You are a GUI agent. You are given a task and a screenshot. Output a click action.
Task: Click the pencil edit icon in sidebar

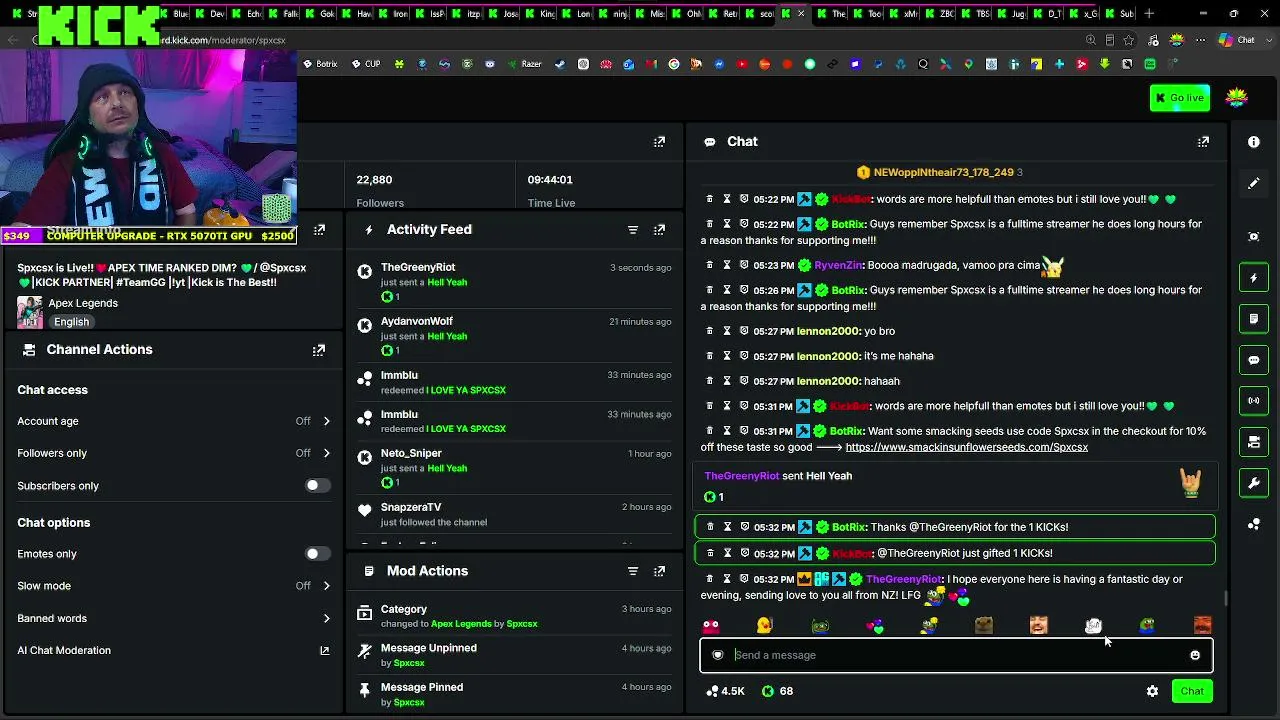[1254, 184]
